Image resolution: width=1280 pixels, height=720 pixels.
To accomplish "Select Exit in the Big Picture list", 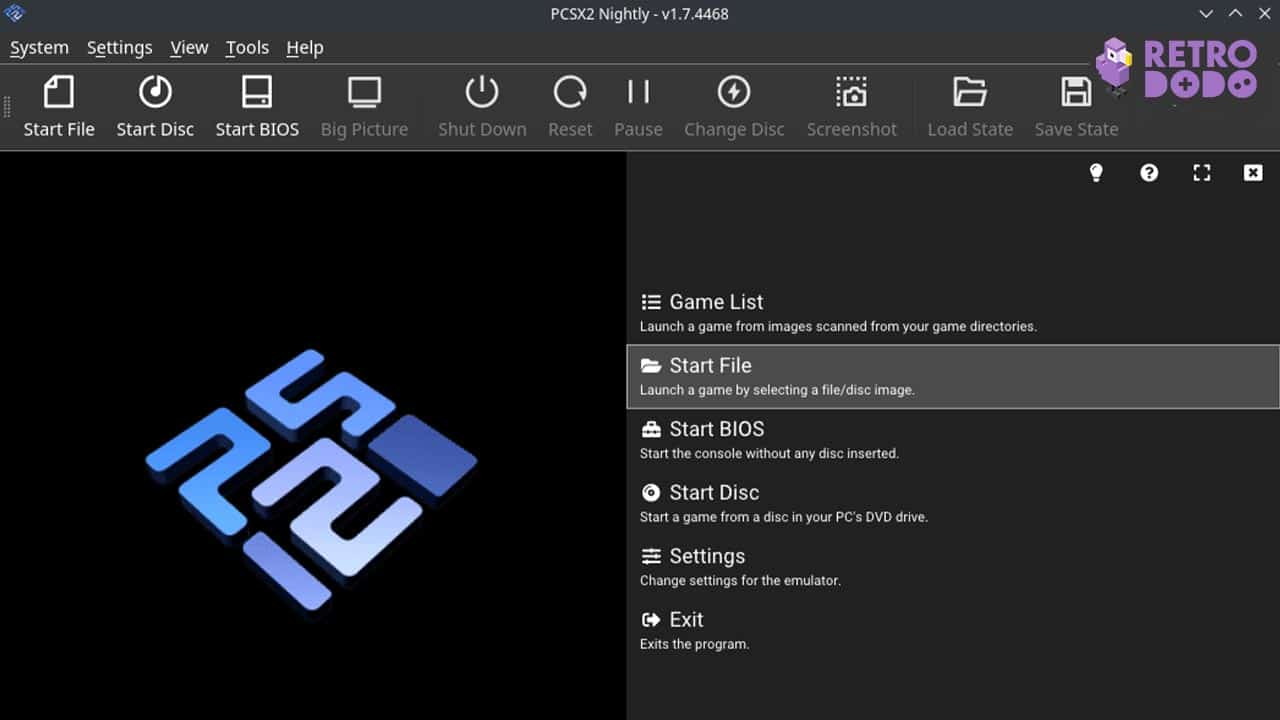I will 953,631.
